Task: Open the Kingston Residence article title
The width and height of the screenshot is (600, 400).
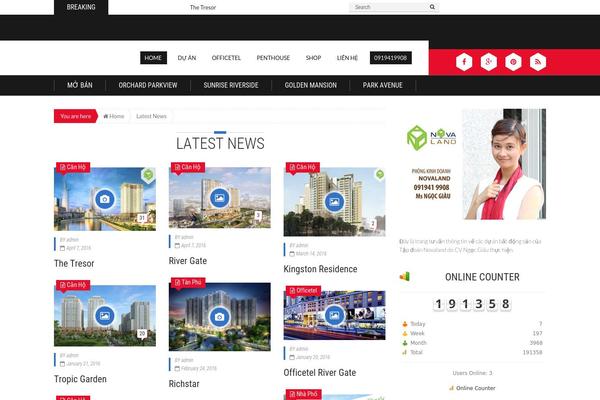Action: tap(320, 269)
